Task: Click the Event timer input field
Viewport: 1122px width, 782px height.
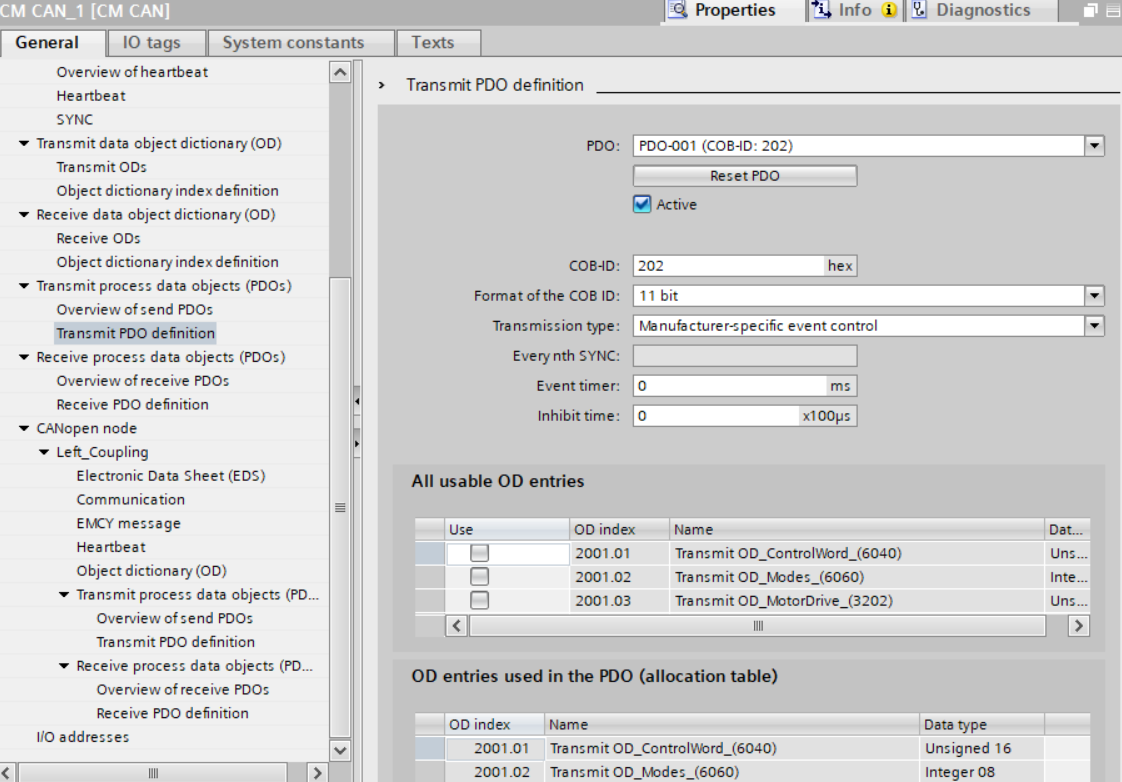Action: [729, 386]
